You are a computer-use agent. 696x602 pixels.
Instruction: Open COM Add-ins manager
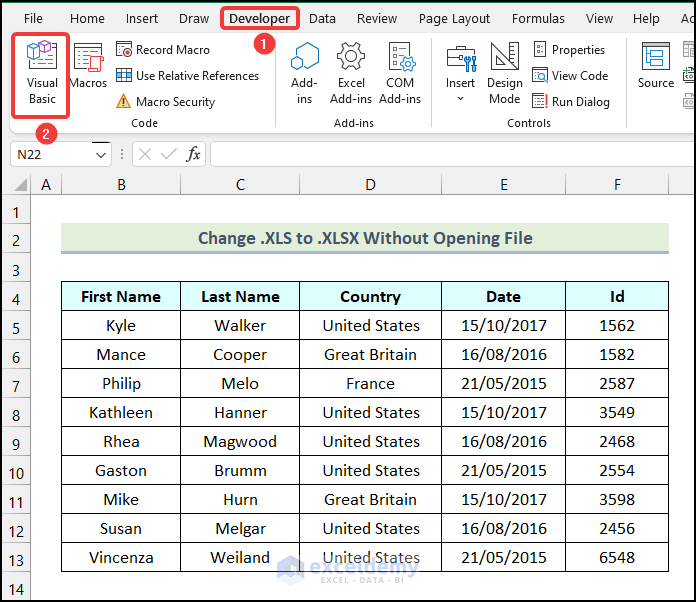click(400, 74)
